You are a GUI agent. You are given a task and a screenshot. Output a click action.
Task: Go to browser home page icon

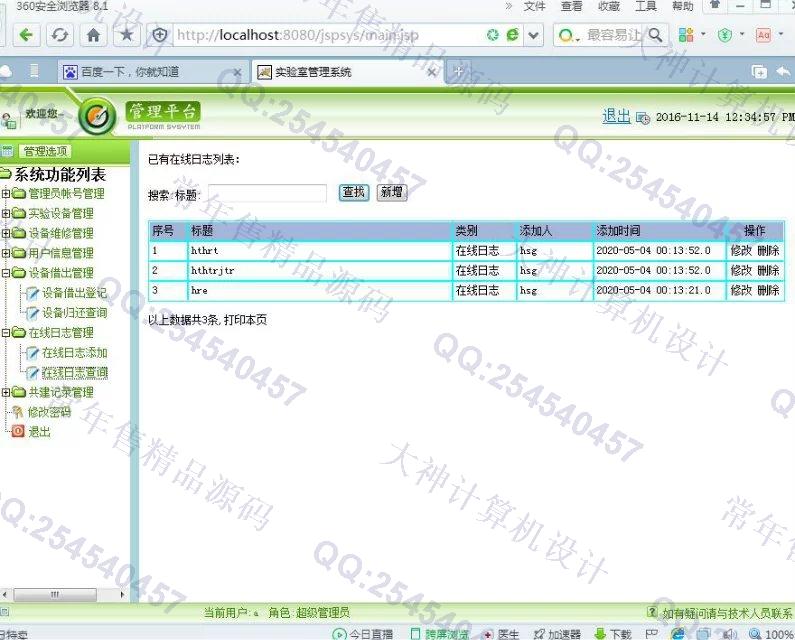click(93, 35)
